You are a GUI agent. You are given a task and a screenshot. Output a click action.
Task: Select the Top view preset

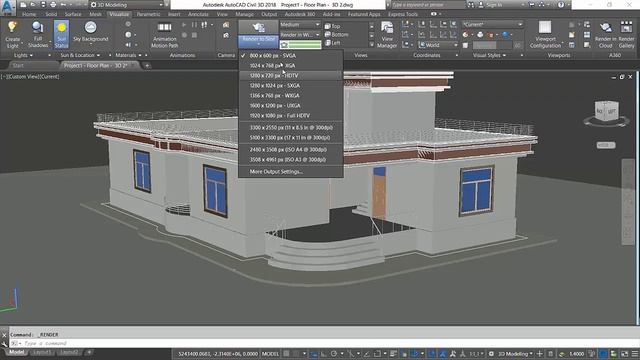[x=332, y=26]
